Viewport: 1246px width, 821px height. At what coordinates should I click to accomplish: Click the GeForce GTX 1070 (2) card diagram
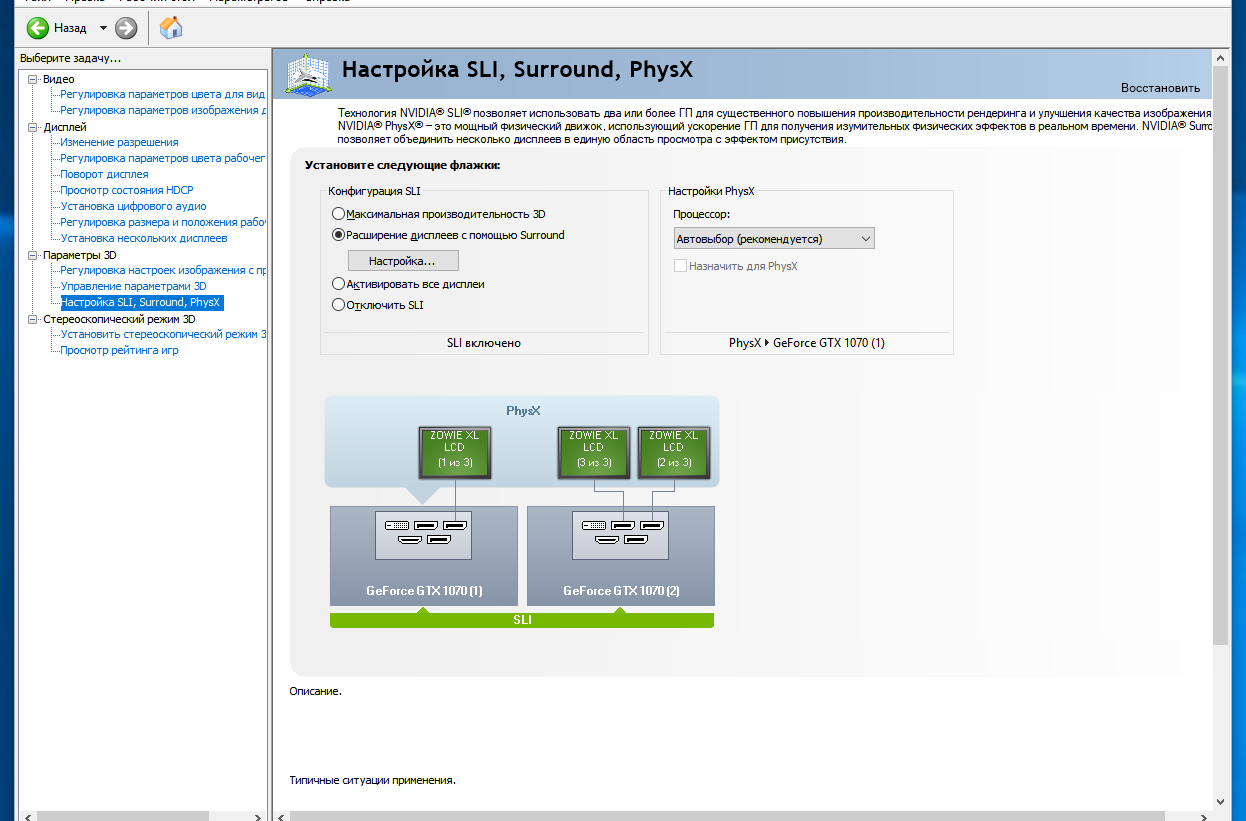pyautogui.click(x=621, y=555)
